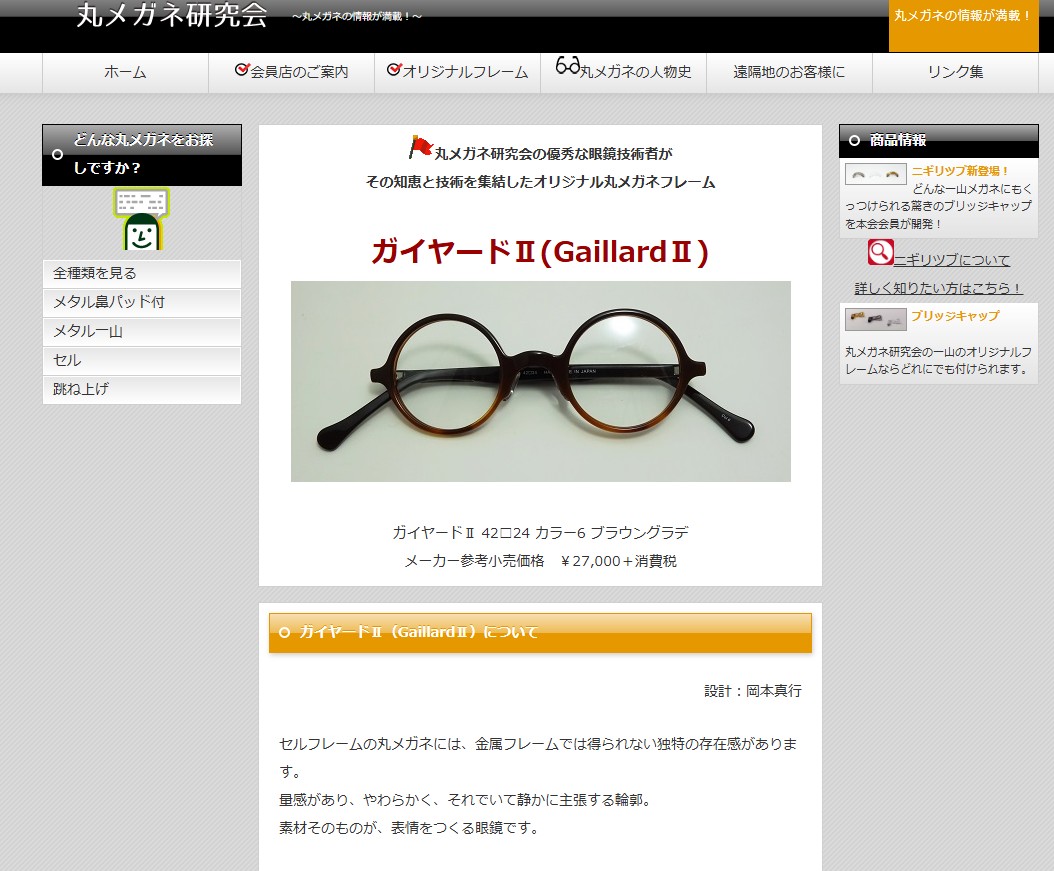Click the green-haired chat character icon
This screenshot has width=1054, height=871.
point(141,220)
